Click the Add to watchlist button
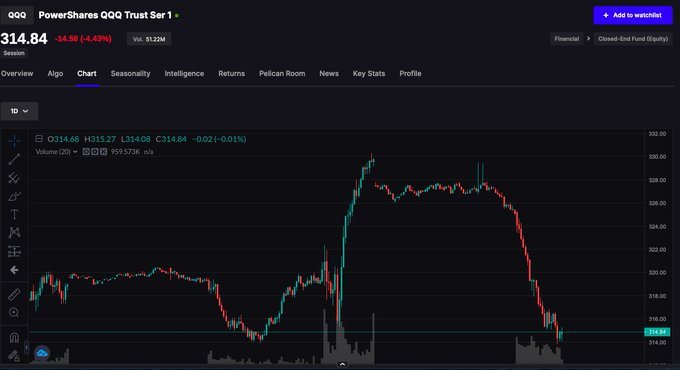The width and height of the screenshot is (680, 370). coord(633,15)
